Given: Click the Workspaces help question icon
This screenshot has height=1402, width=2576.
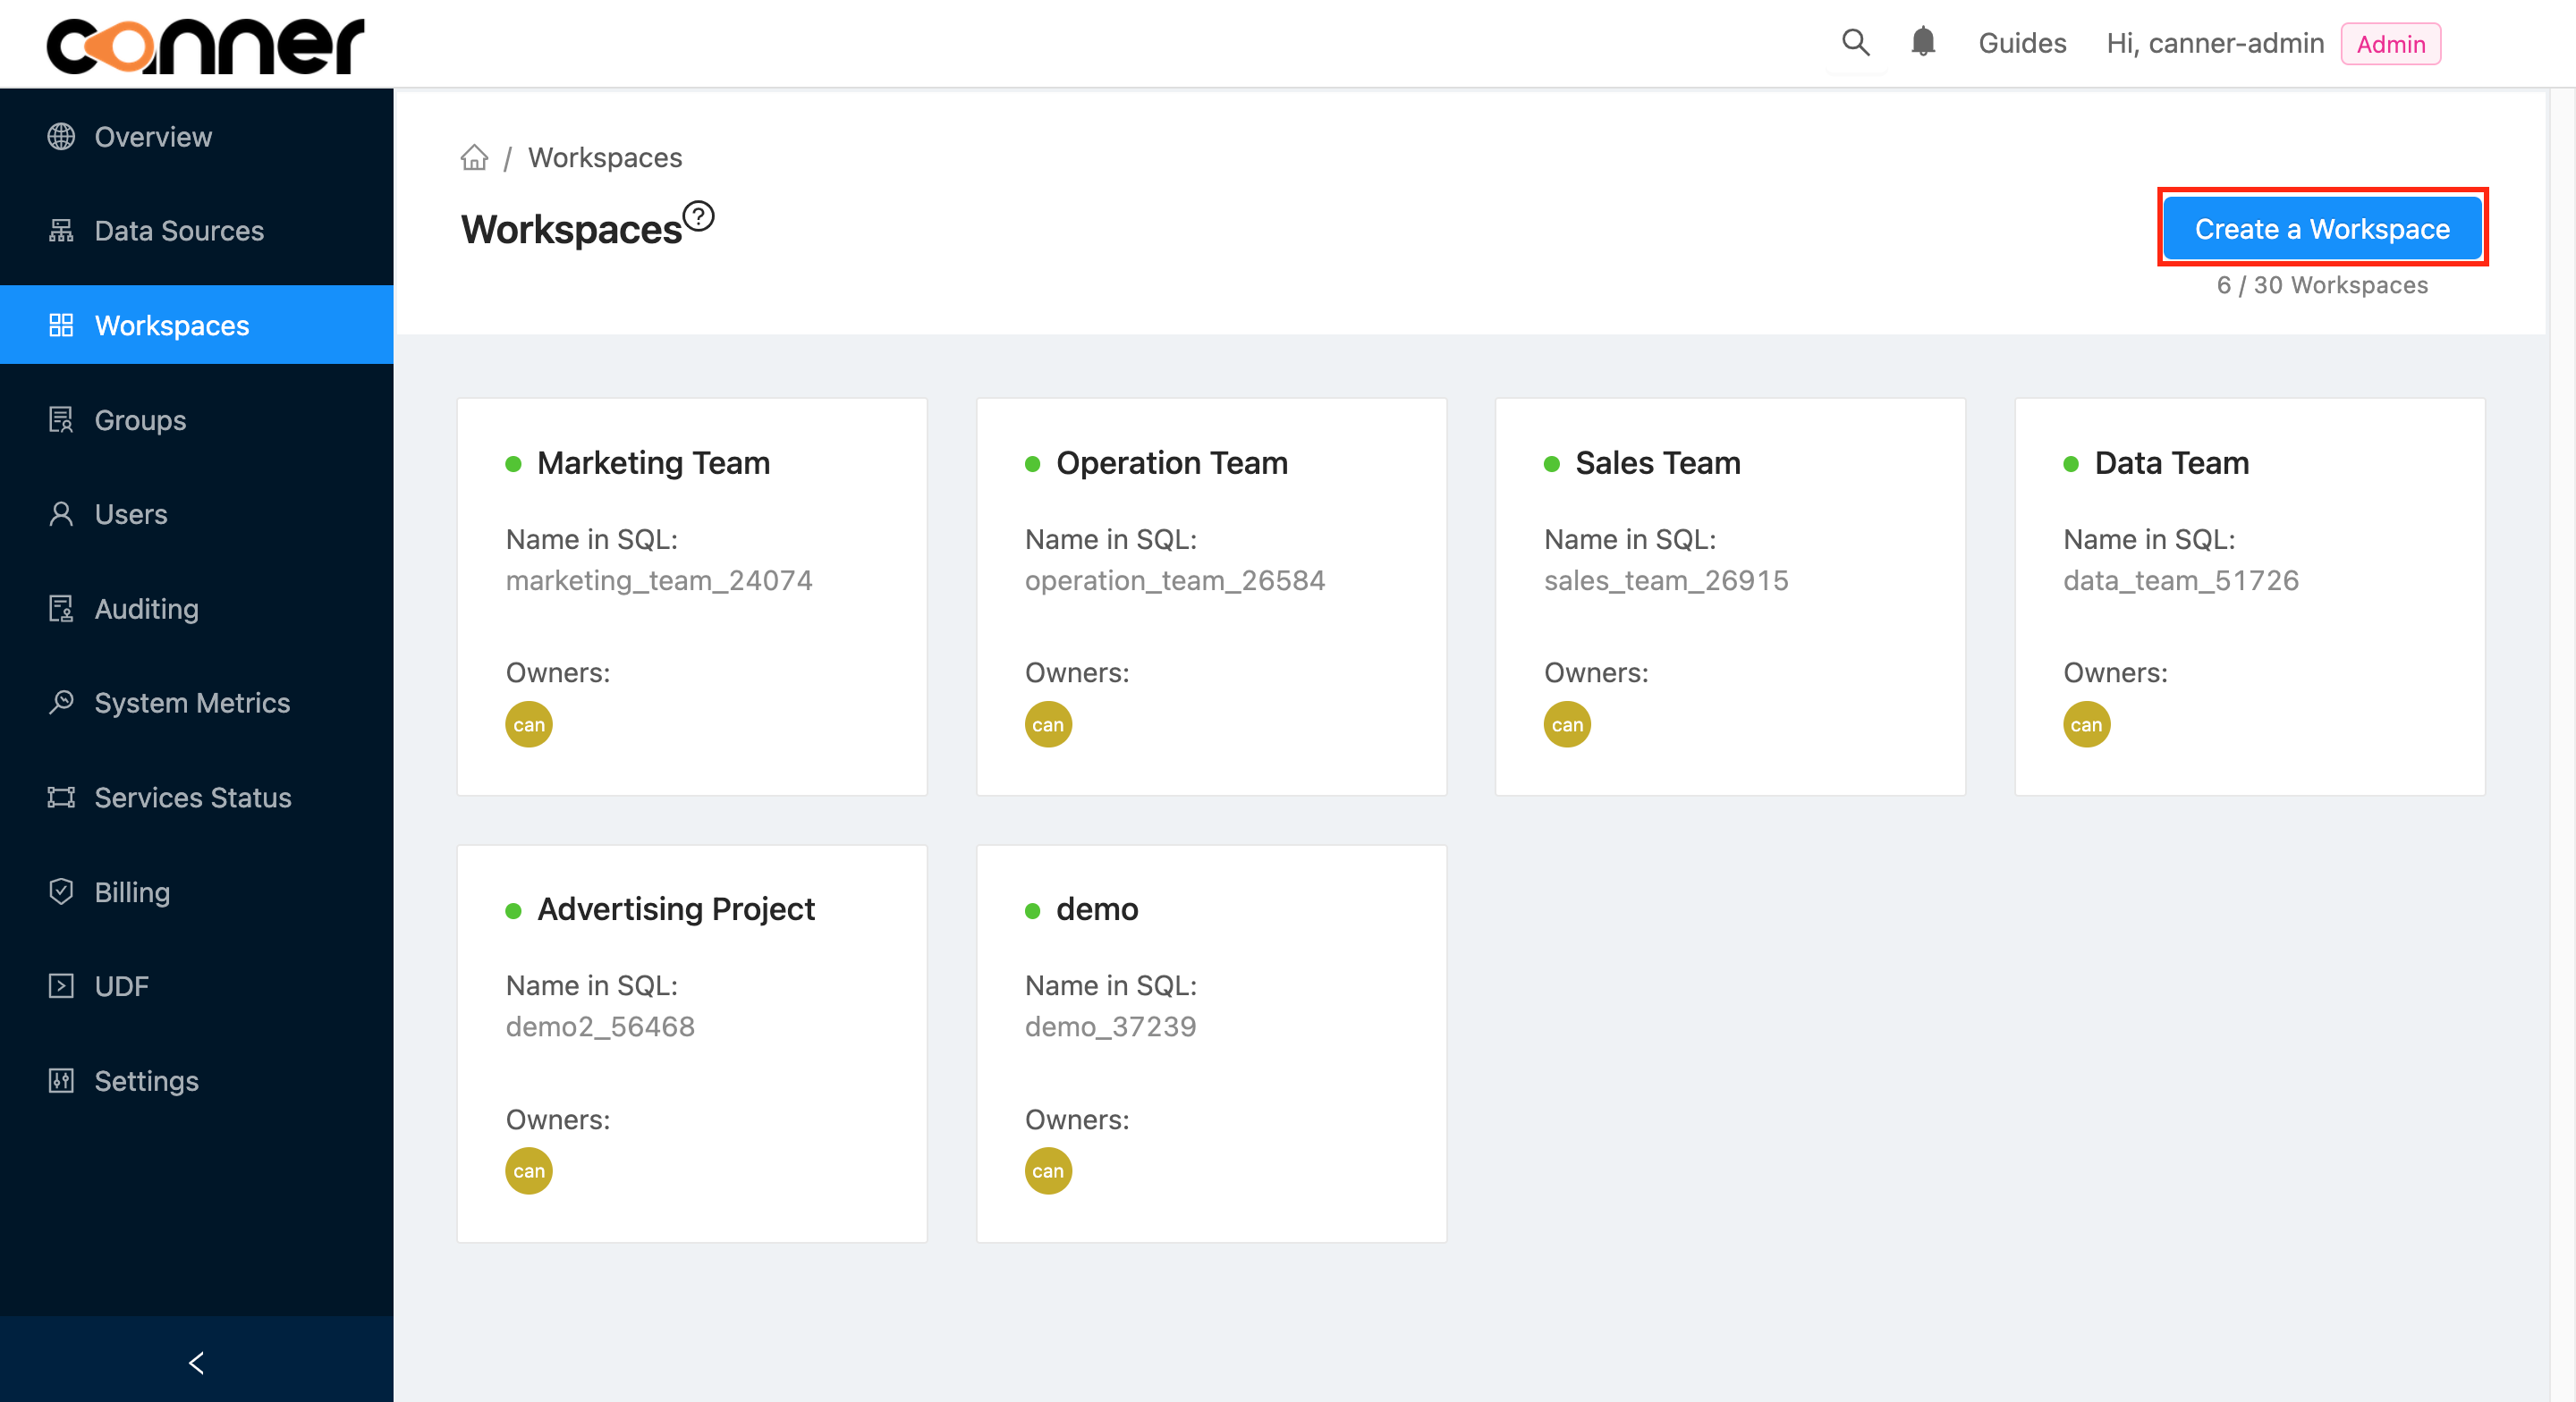Looking at the screenshot, I should [698, 216].
